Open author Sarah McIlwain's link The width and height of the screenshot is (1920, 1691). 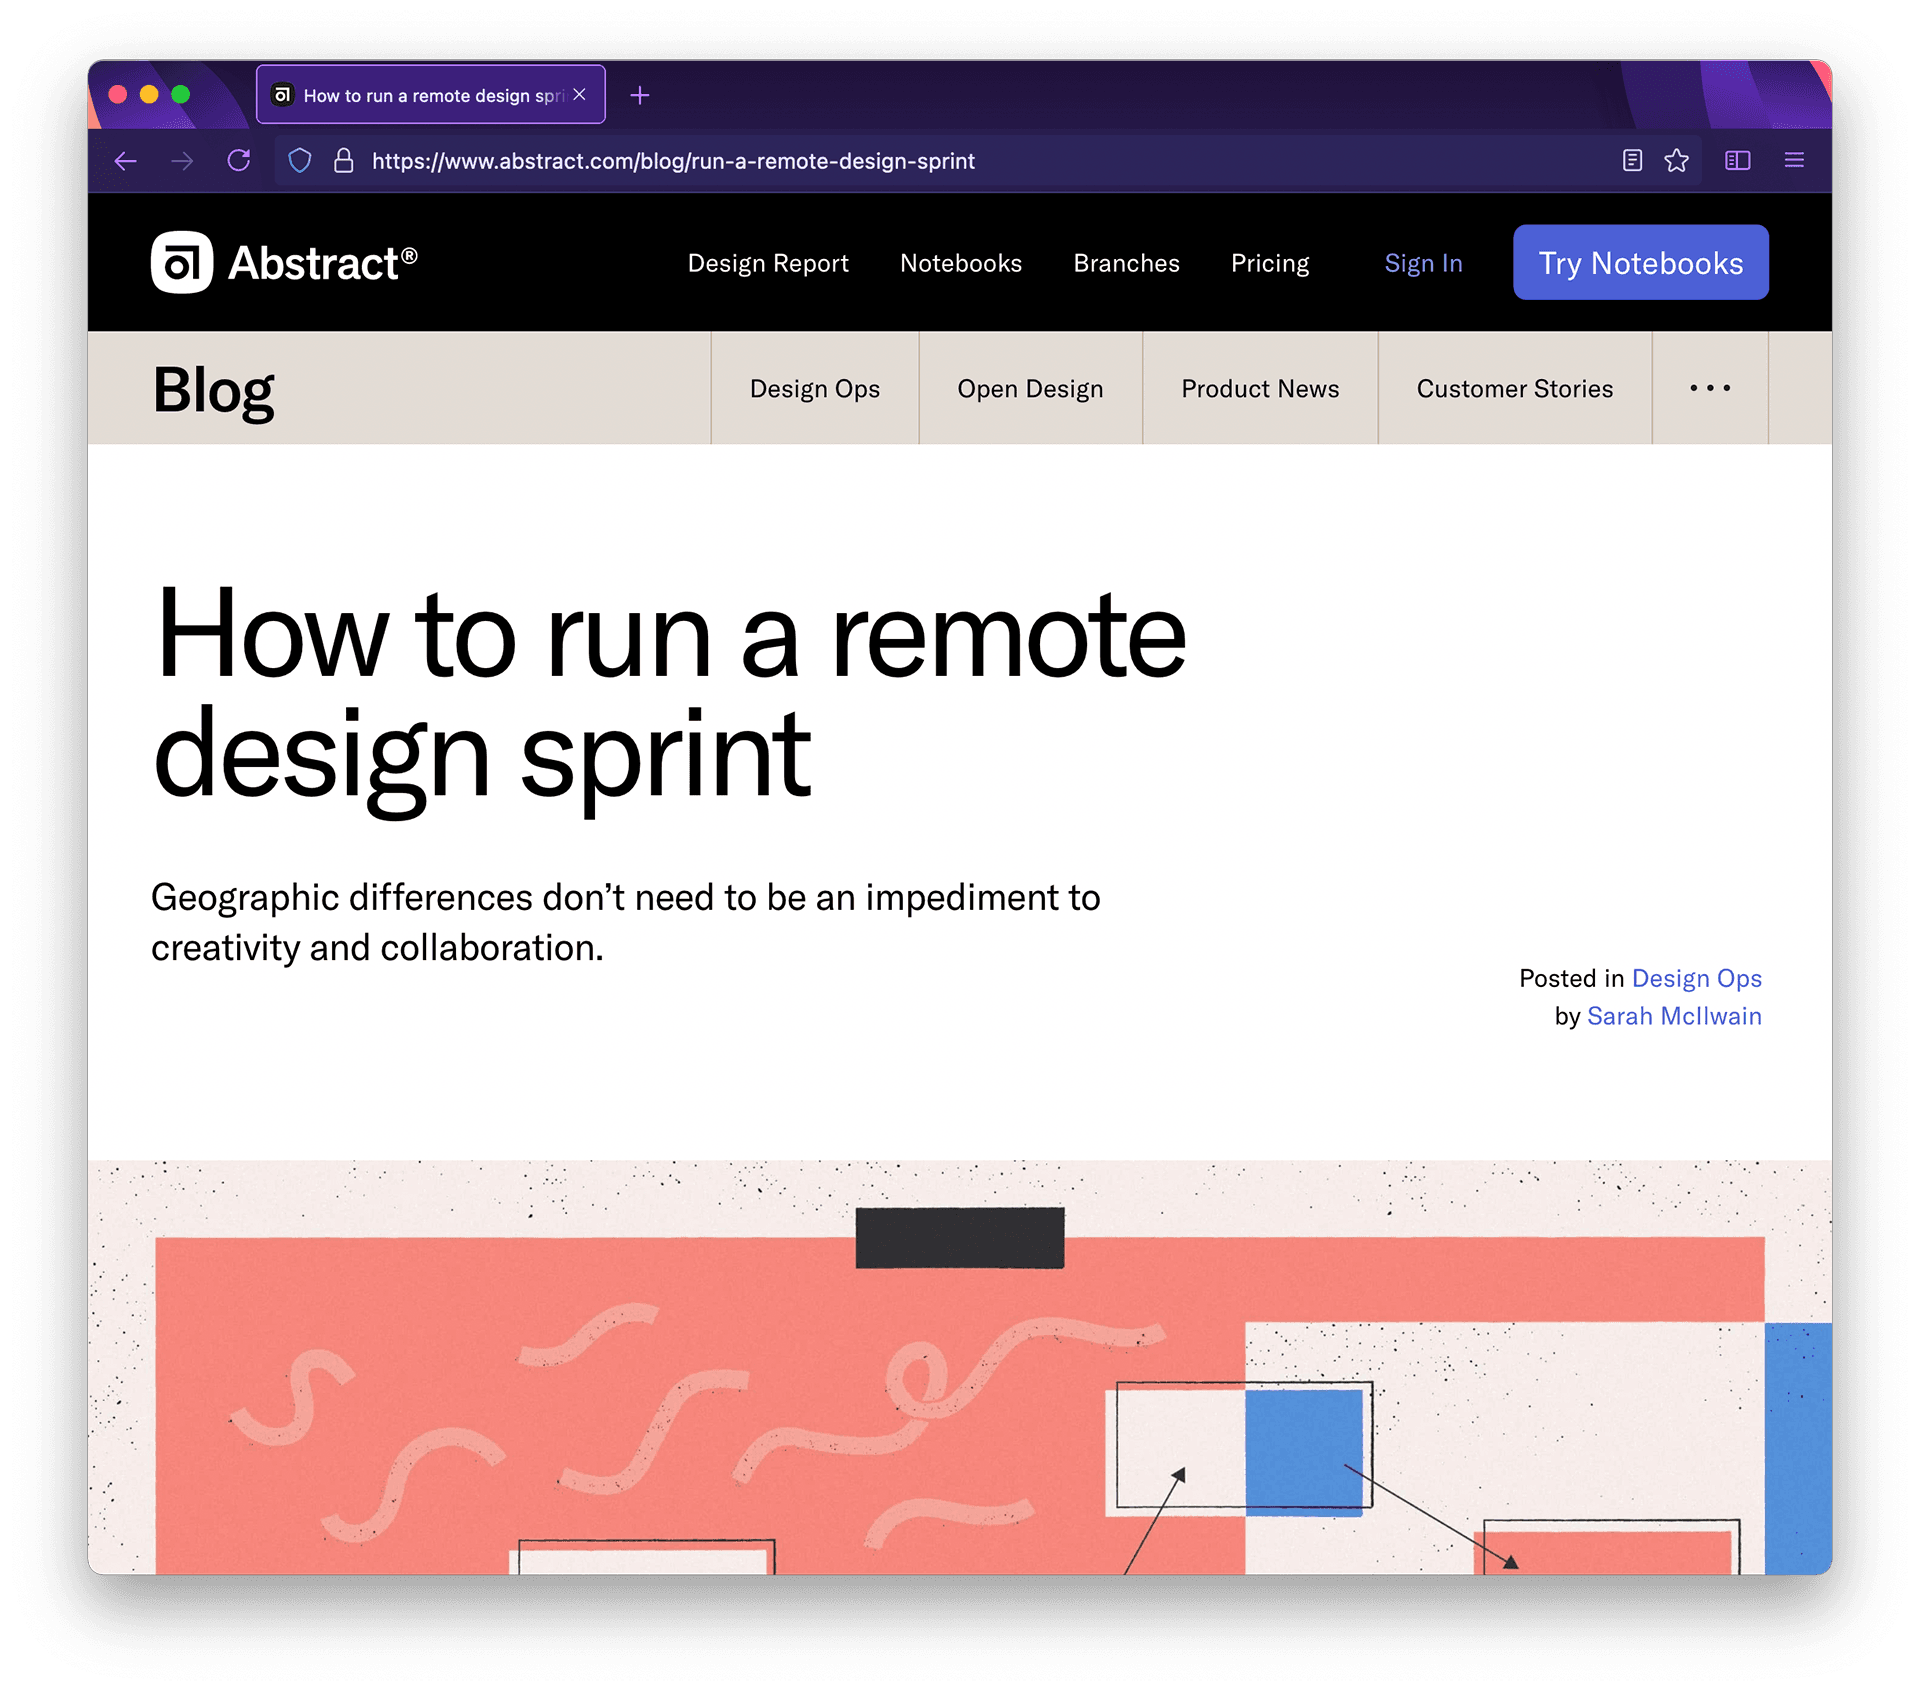click(x=1674, y=1016)
